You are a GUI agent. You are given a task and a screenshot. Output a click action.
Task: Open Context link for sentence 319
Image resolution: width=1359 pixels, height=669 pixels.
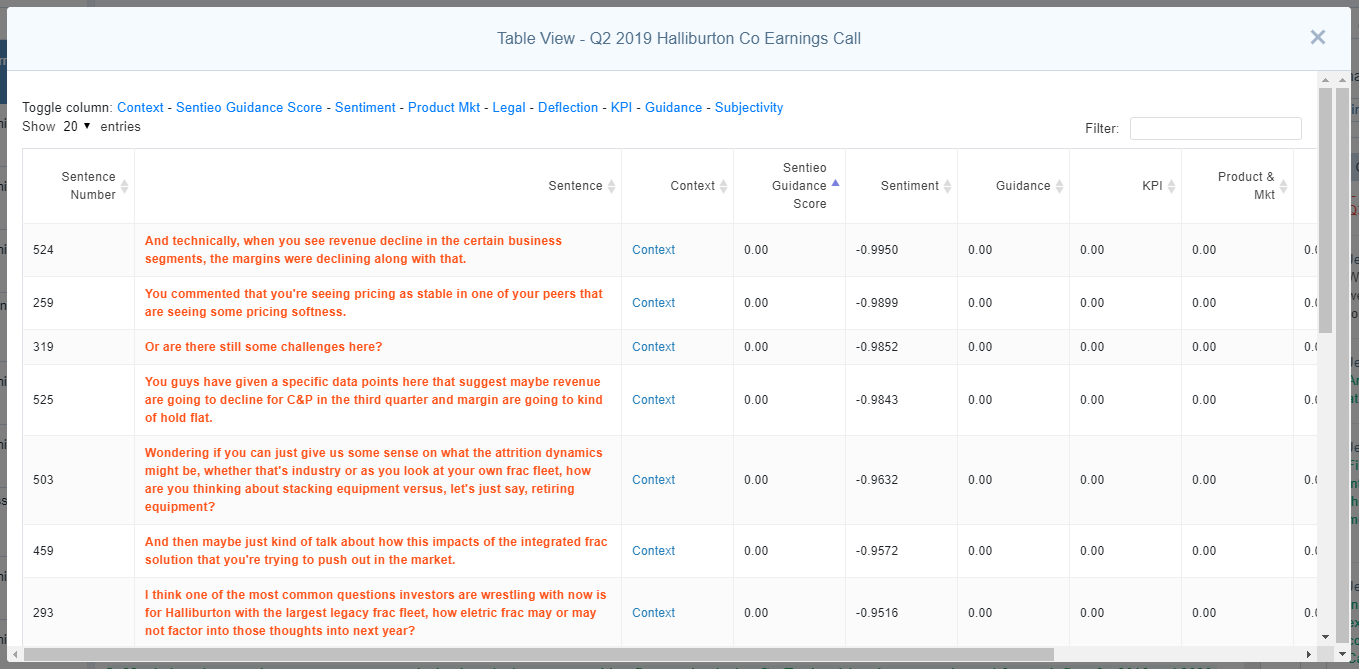coord(653,347)
